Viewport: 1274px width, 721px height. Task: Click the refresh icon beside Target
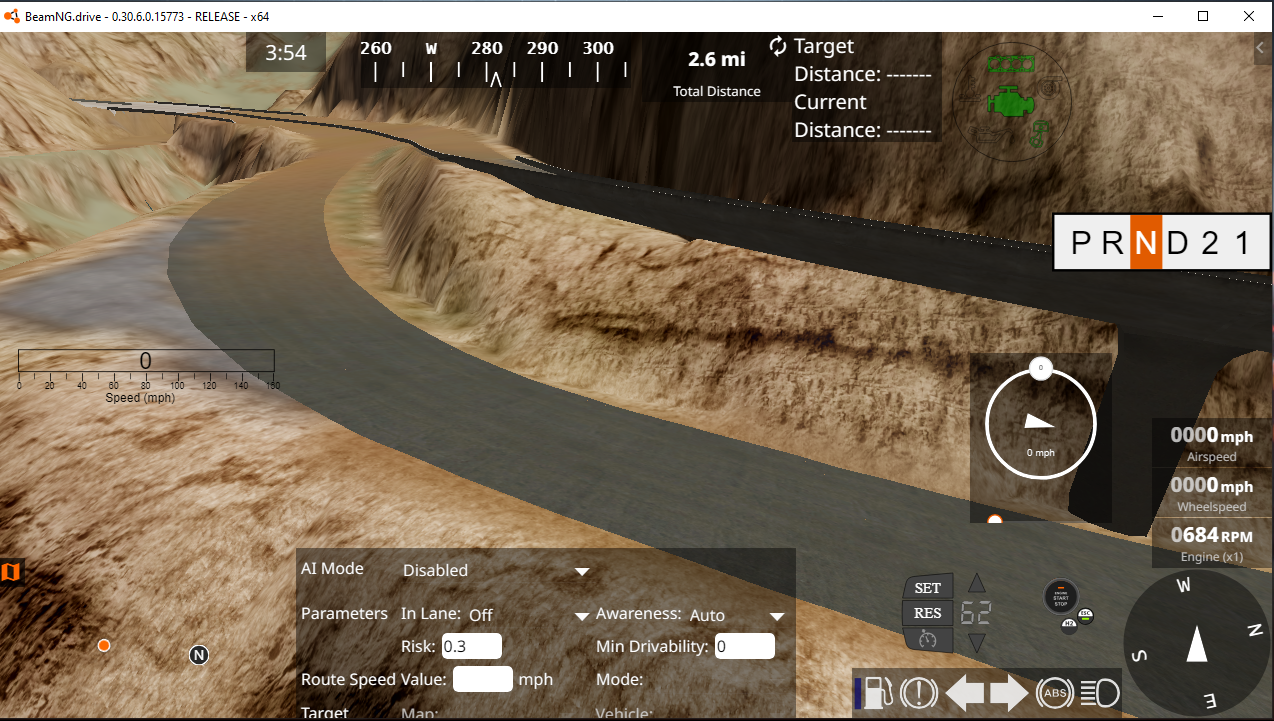(778, 46)
